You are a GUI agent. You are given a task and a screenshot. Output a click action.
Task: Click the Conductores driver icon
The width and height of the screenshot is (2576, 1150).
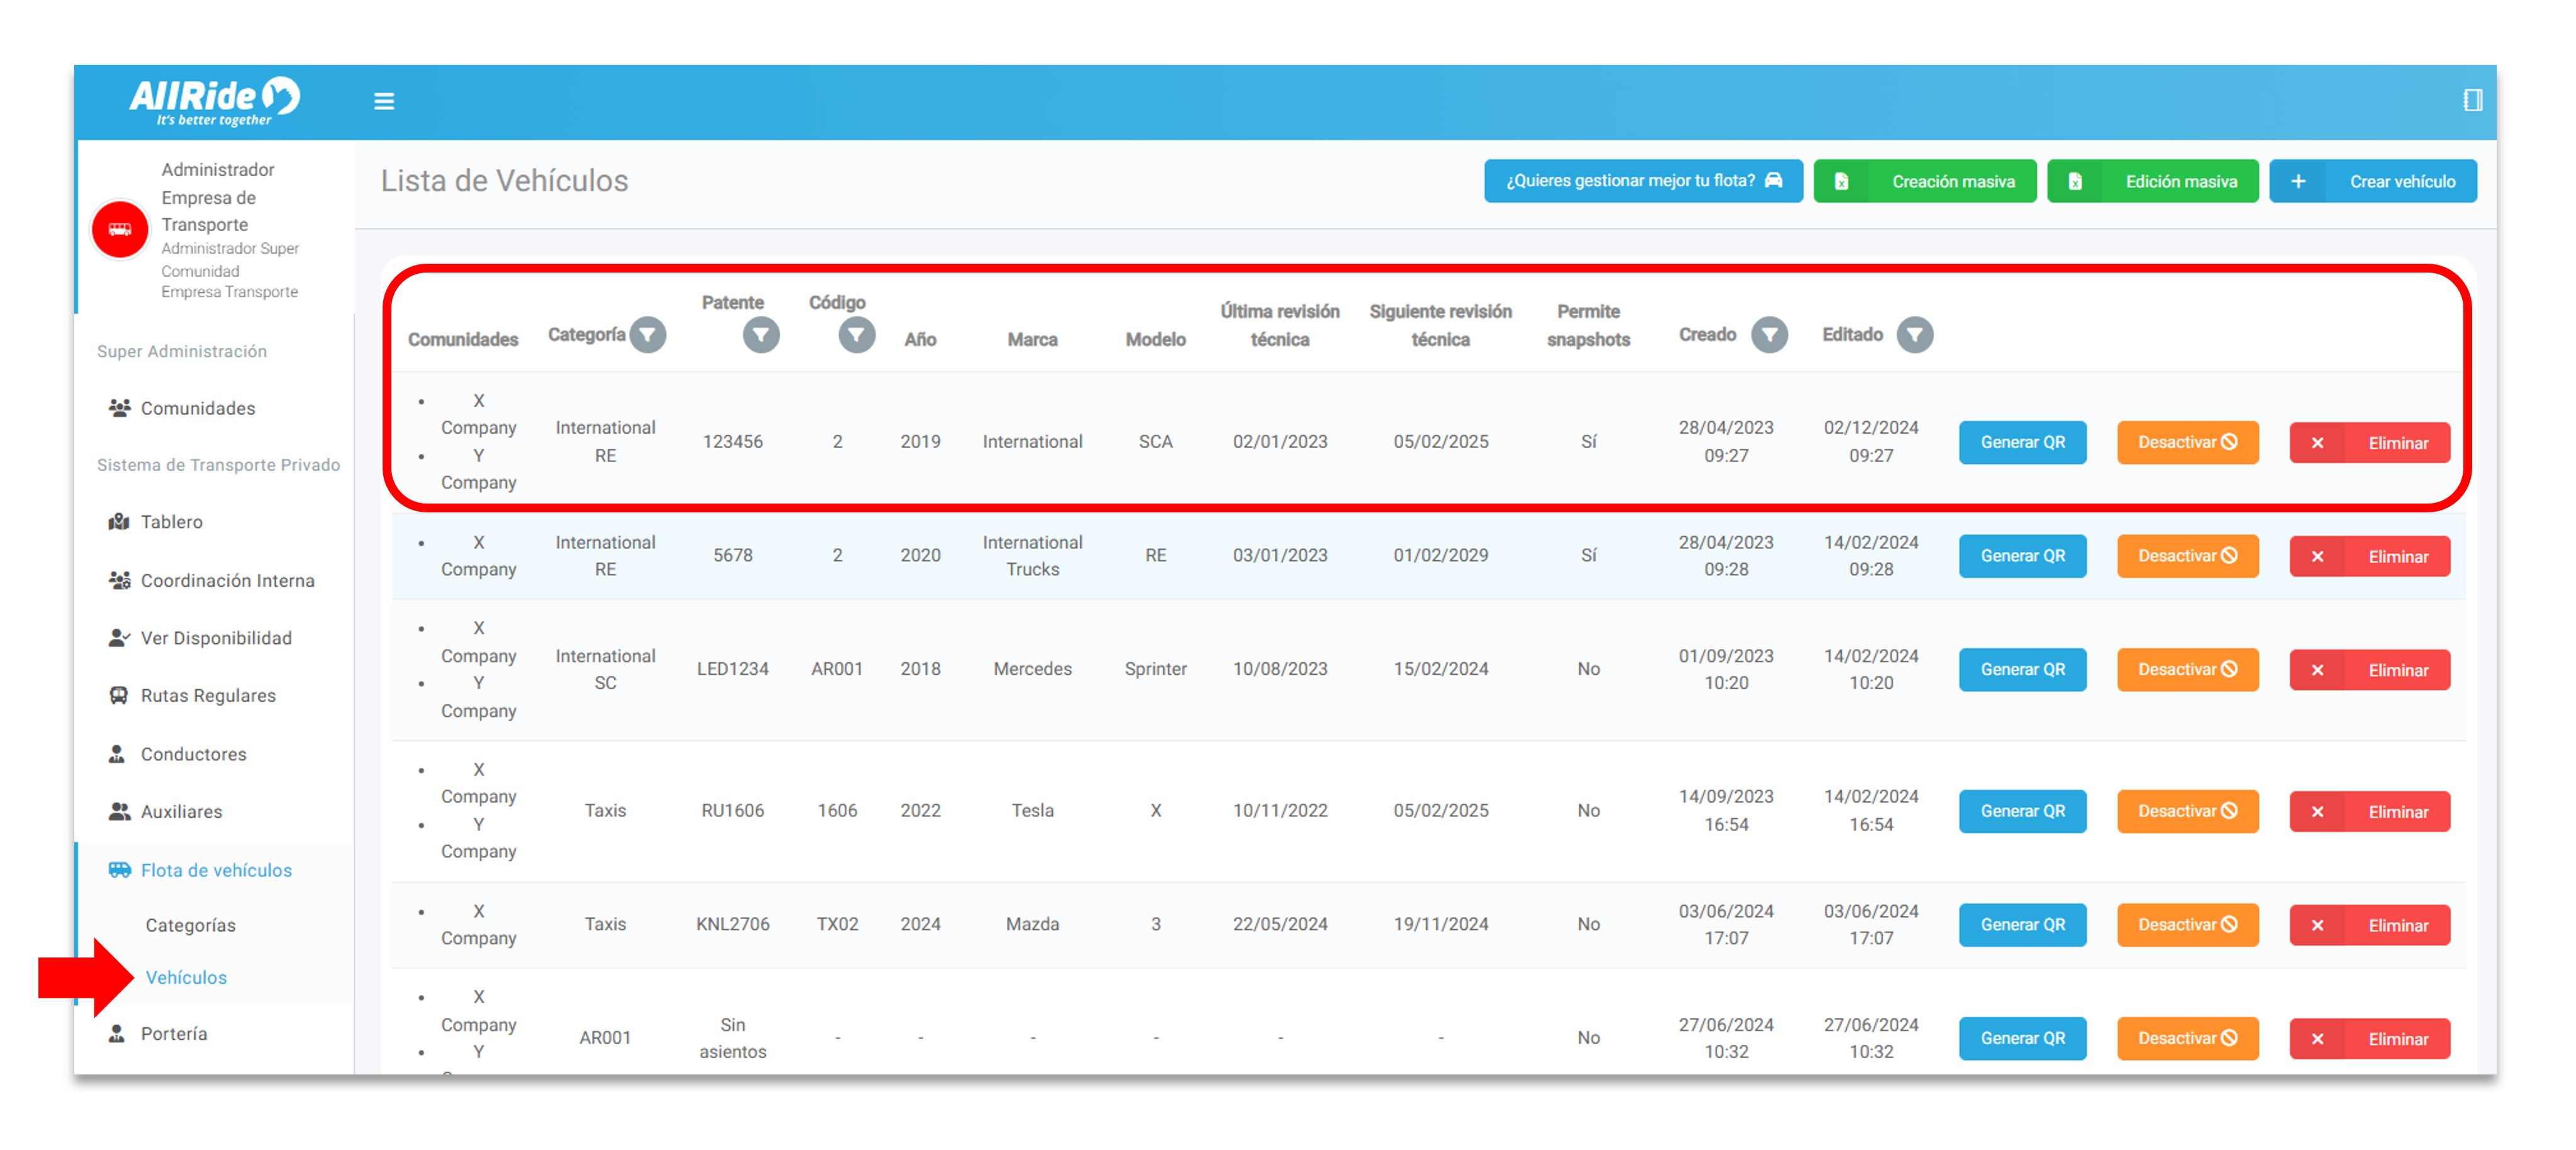coord(118,754)
